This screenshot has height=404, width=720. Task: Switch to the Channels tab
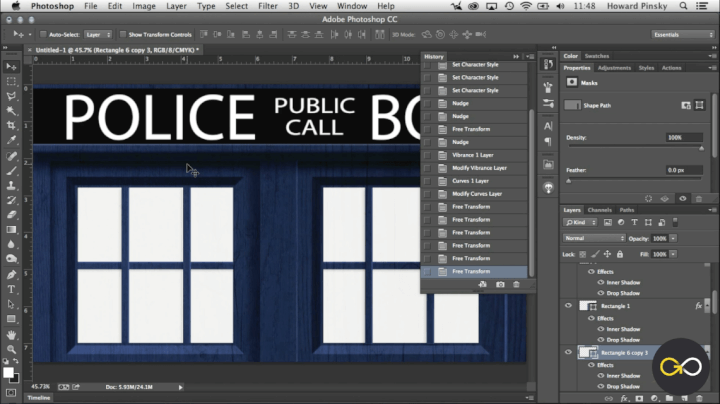[600, 210]
